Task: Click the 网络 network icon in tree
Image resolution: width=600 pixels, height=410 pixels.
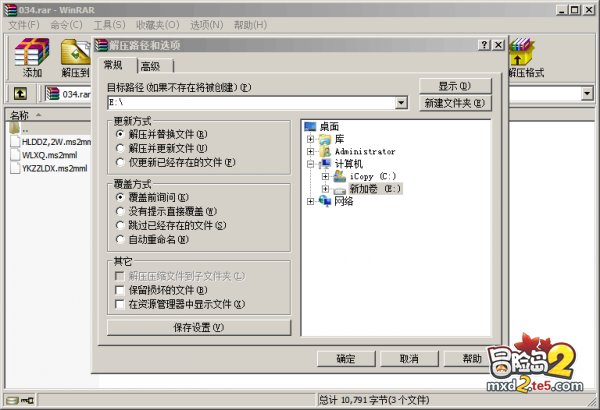Action: pyautogui.click(x=325, y=201)
